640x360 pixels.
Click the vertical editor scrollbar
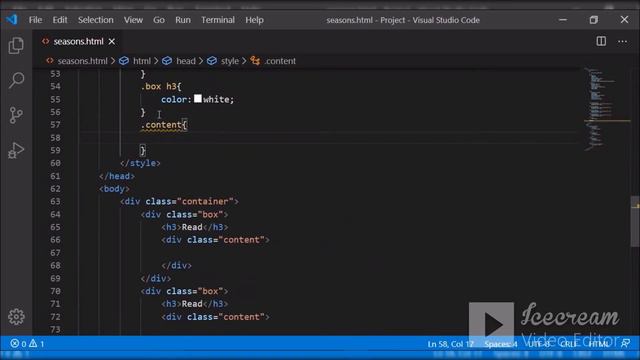pyautogui.click(x=635, y=221)
